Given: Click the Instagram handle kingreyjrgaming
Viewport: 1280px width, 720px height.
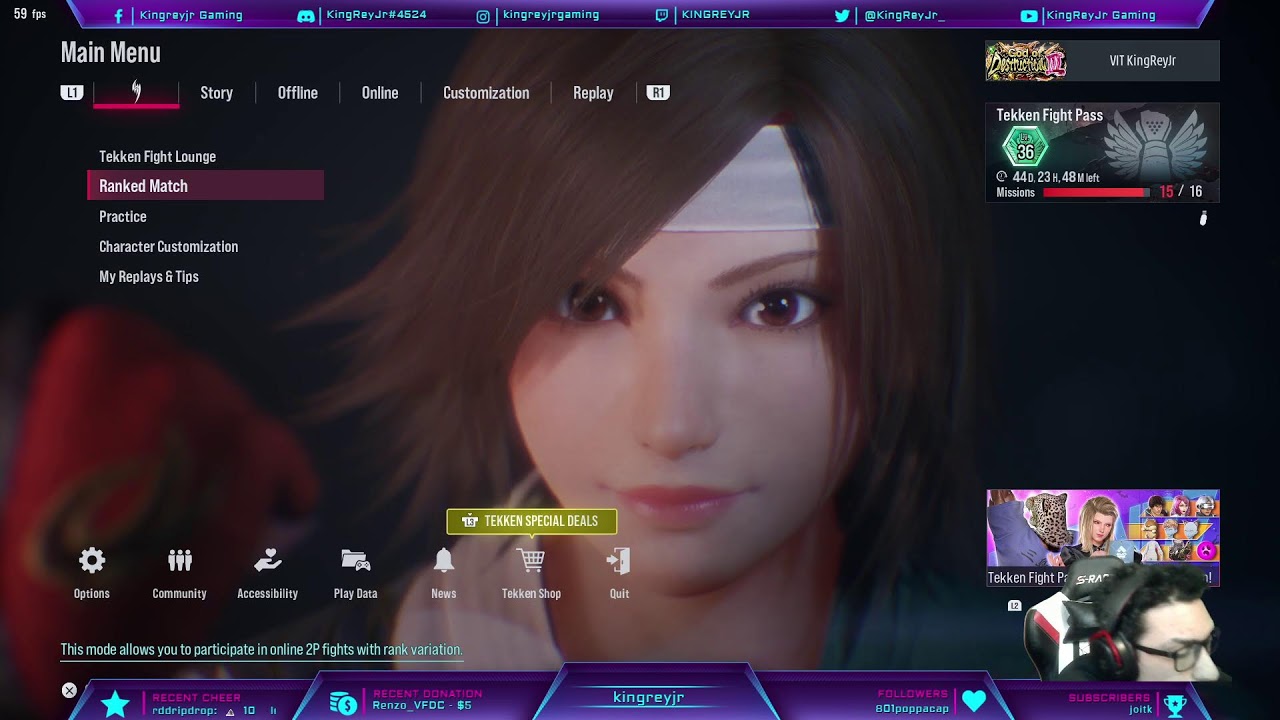Looking at the screenshot, I should (551, 16).
